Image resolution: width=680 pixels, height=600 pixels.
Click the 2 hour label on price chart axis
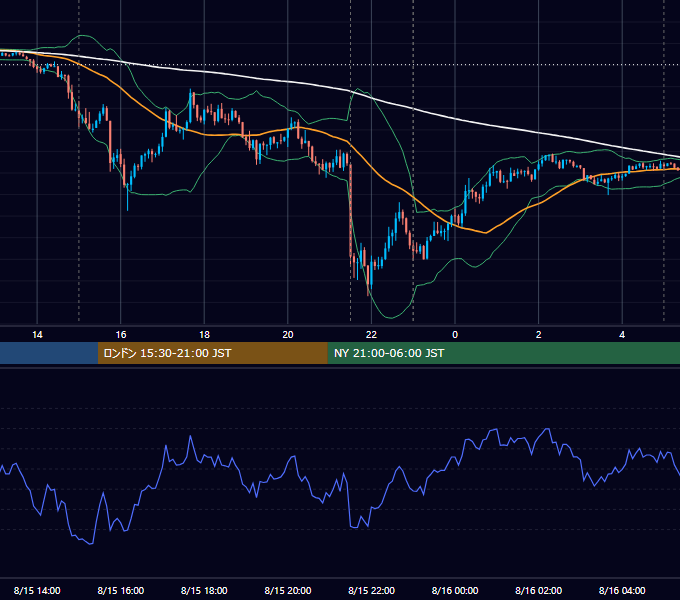[539, 335]
